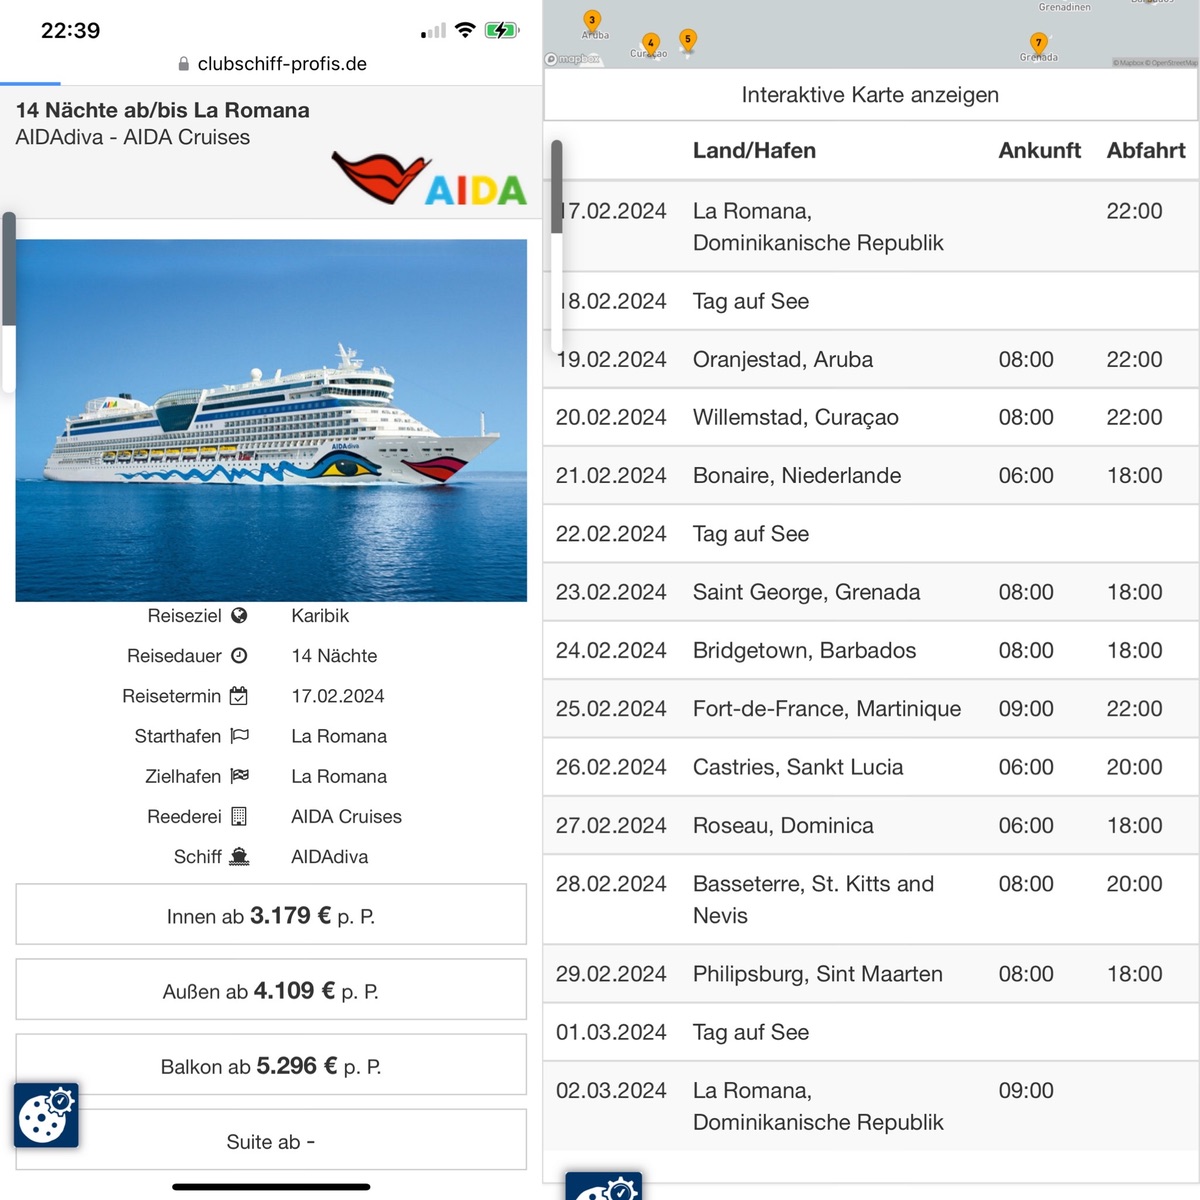Select map marker 5 on the map
1200x1200 pixels.
pyautogui.click(x=687, y=40)
